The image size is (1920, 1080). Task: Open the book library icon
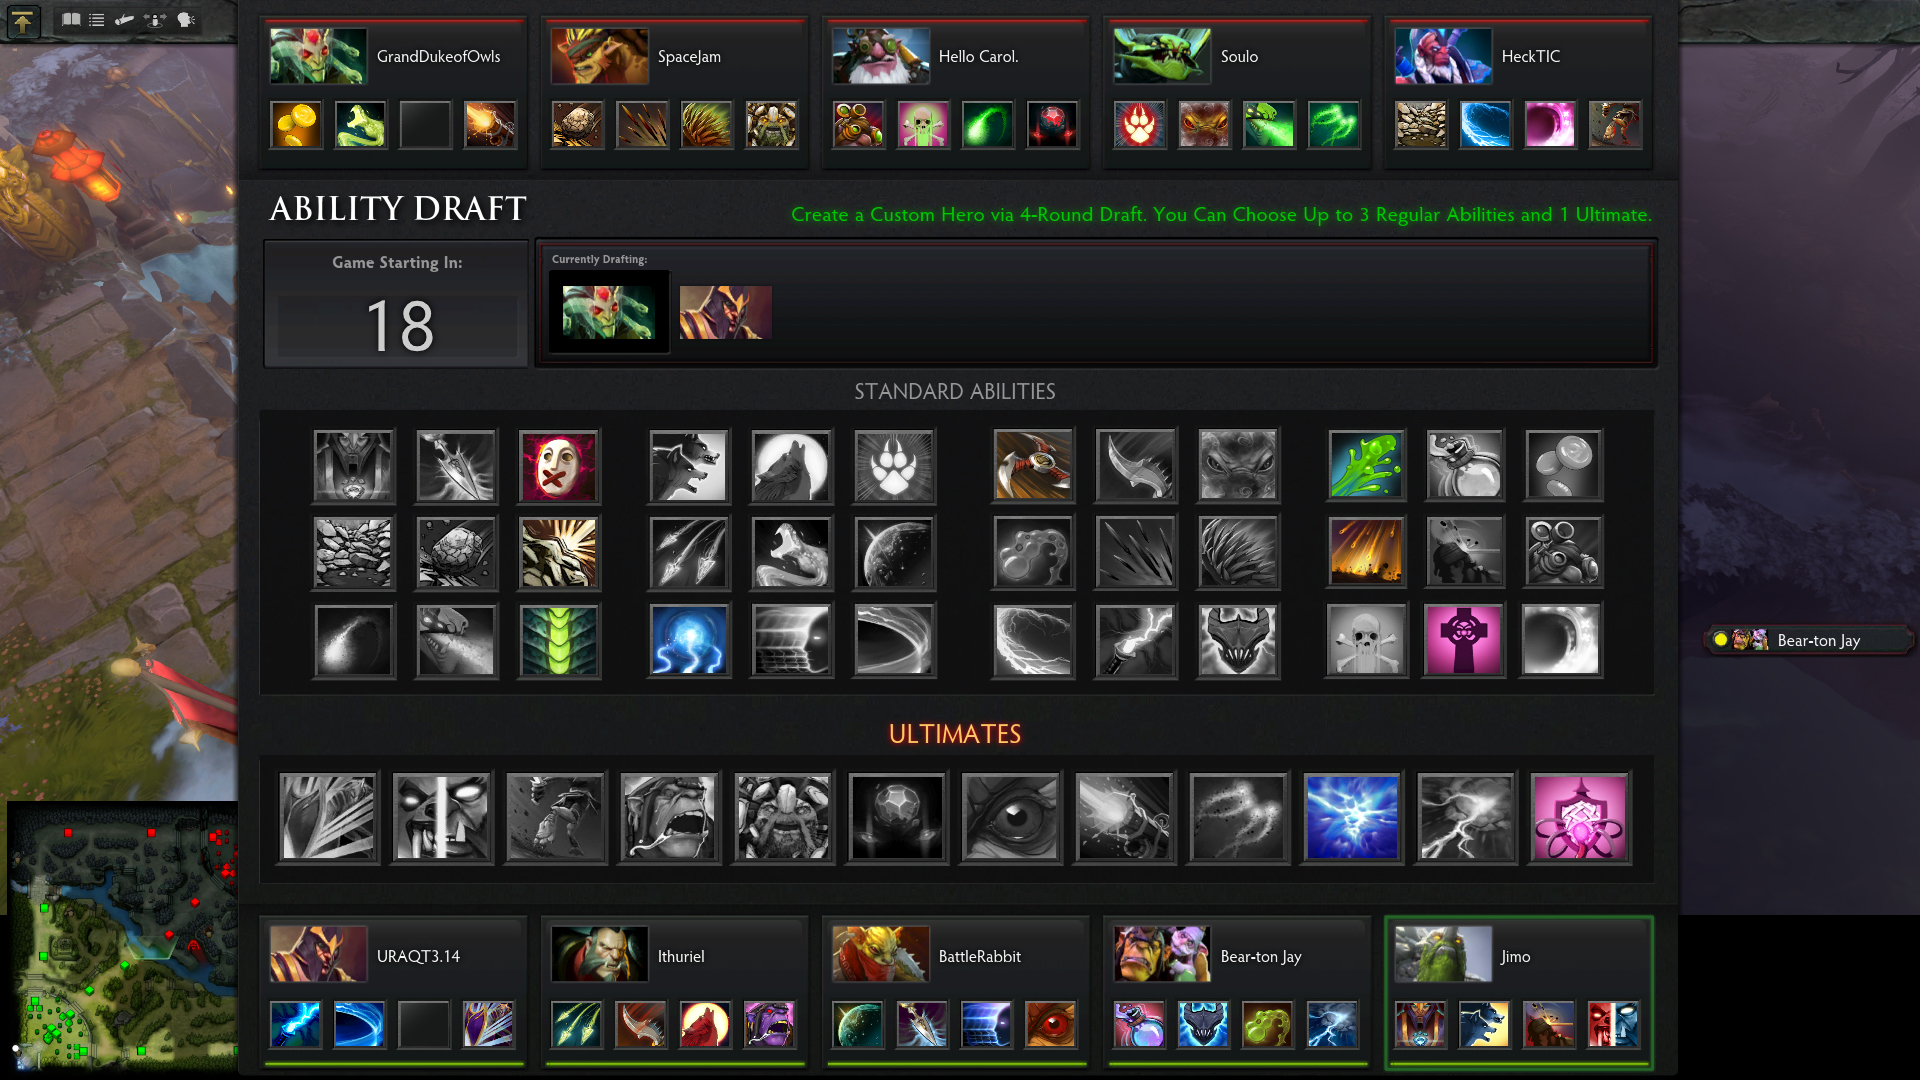point(71,19)
